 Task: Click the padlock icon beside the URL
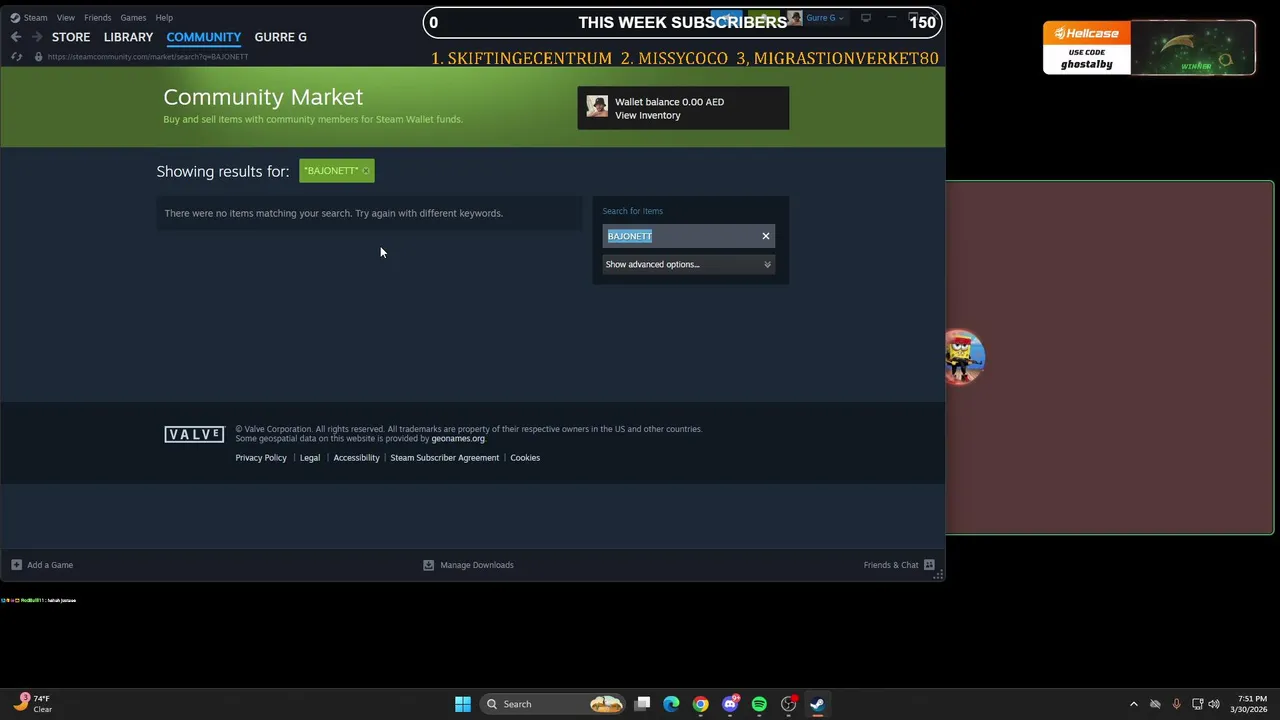click(39, 57)
